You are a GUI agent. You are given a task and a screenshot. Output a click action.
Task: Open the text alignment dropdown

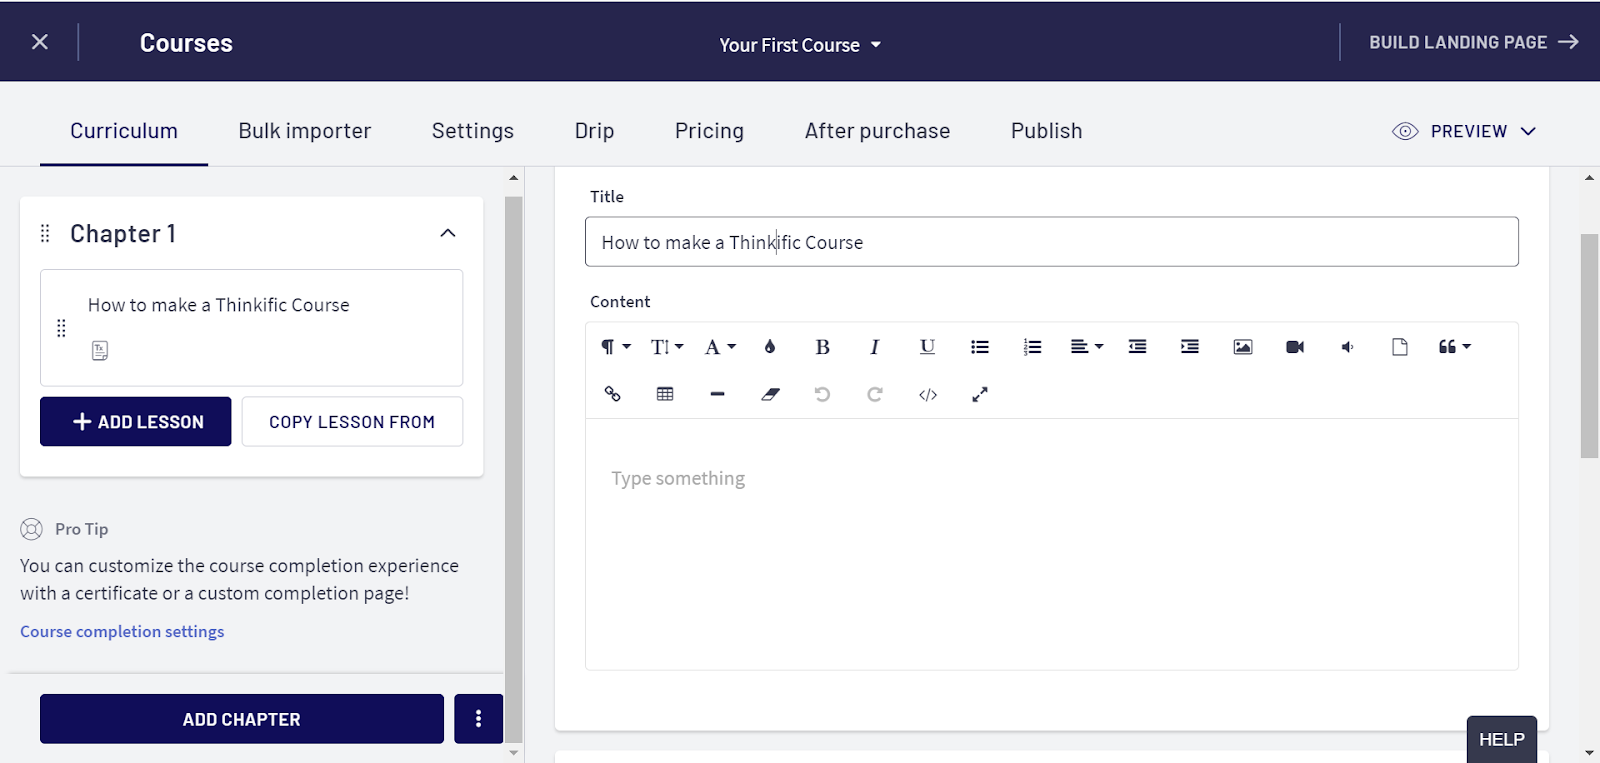(x=1087, y=347)
